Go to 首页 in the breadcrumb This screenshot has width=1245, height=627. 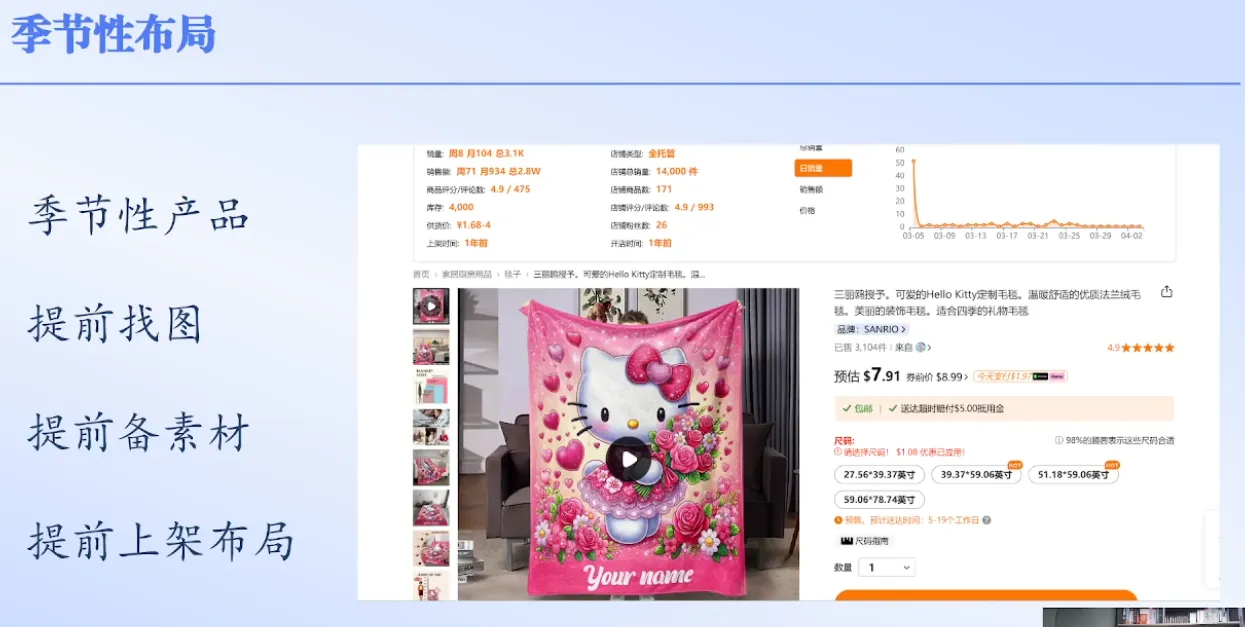tap(421, 274)
